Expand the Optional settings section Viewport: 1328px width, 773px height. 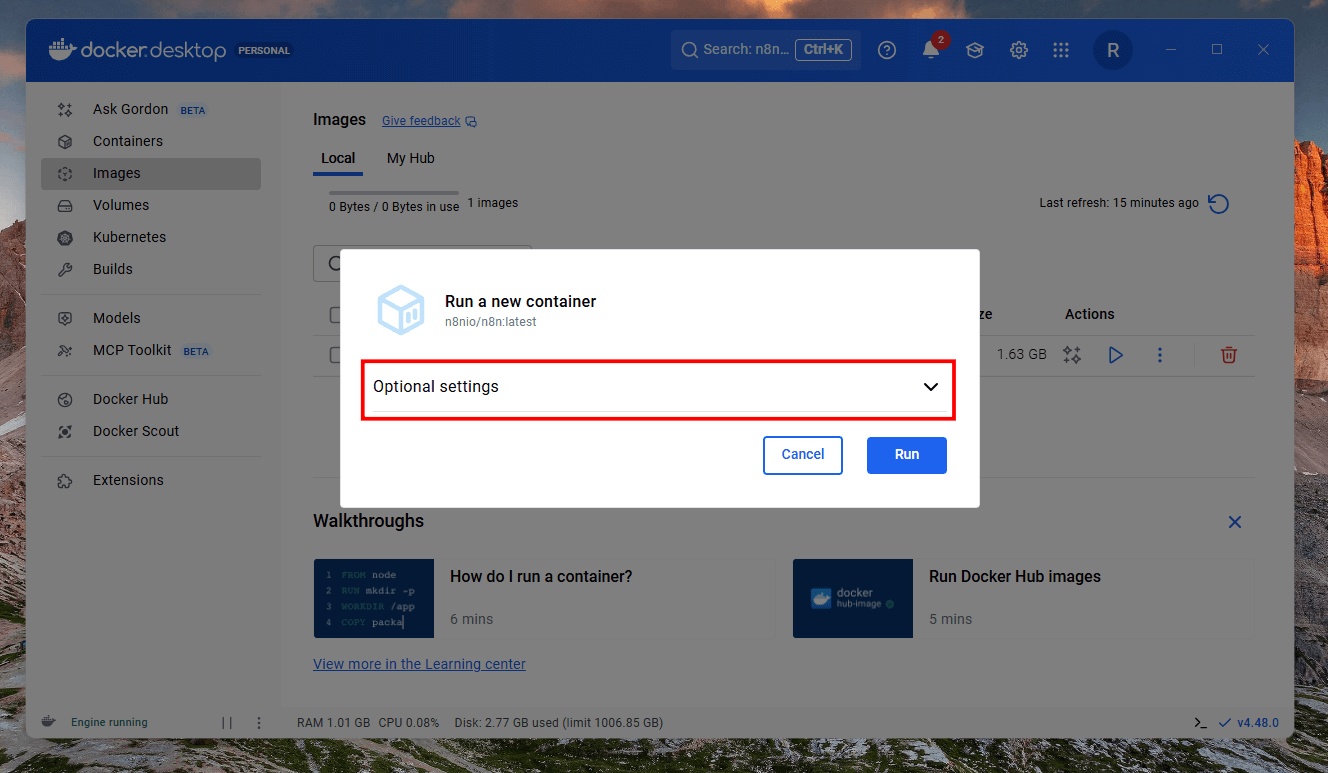click(x=658, y=387)
